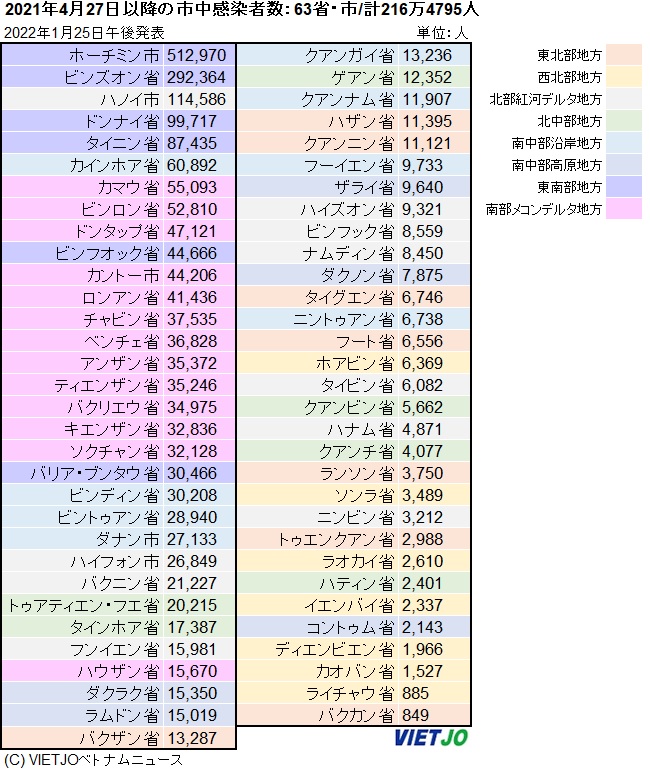Click the (C) VIETJOベトナムニュース copyright text
Screen dimensions: 650x770
tap(93, 760)
